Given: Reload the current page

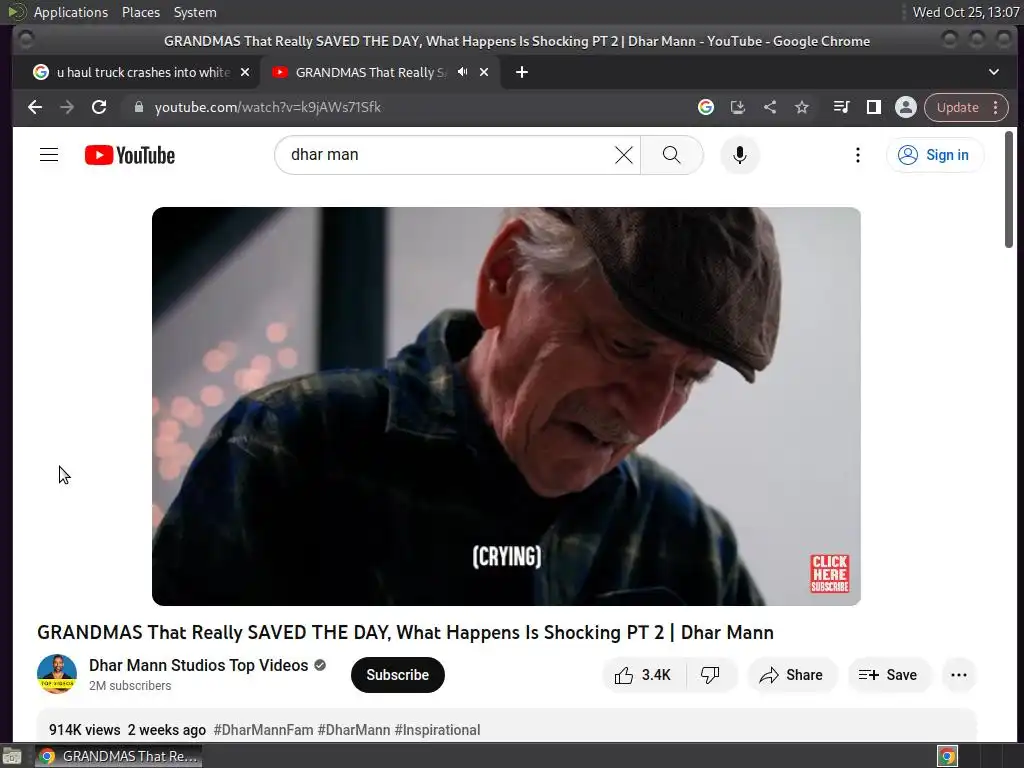Looking at the screenshot, I should coord(99,107).
